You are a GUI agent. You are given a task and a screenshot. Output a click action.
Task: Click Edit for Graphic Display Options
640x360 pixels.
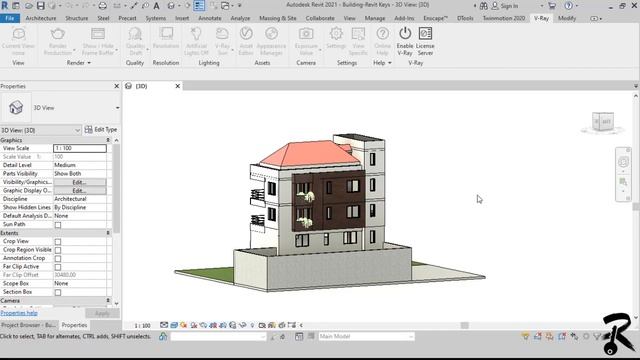(80, 191)
